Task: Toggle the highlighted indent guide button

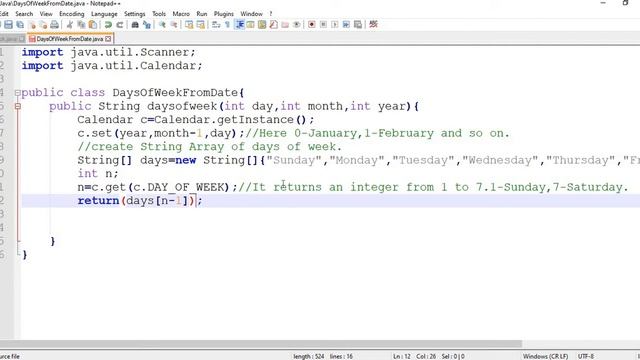Action: coord(240,24)
